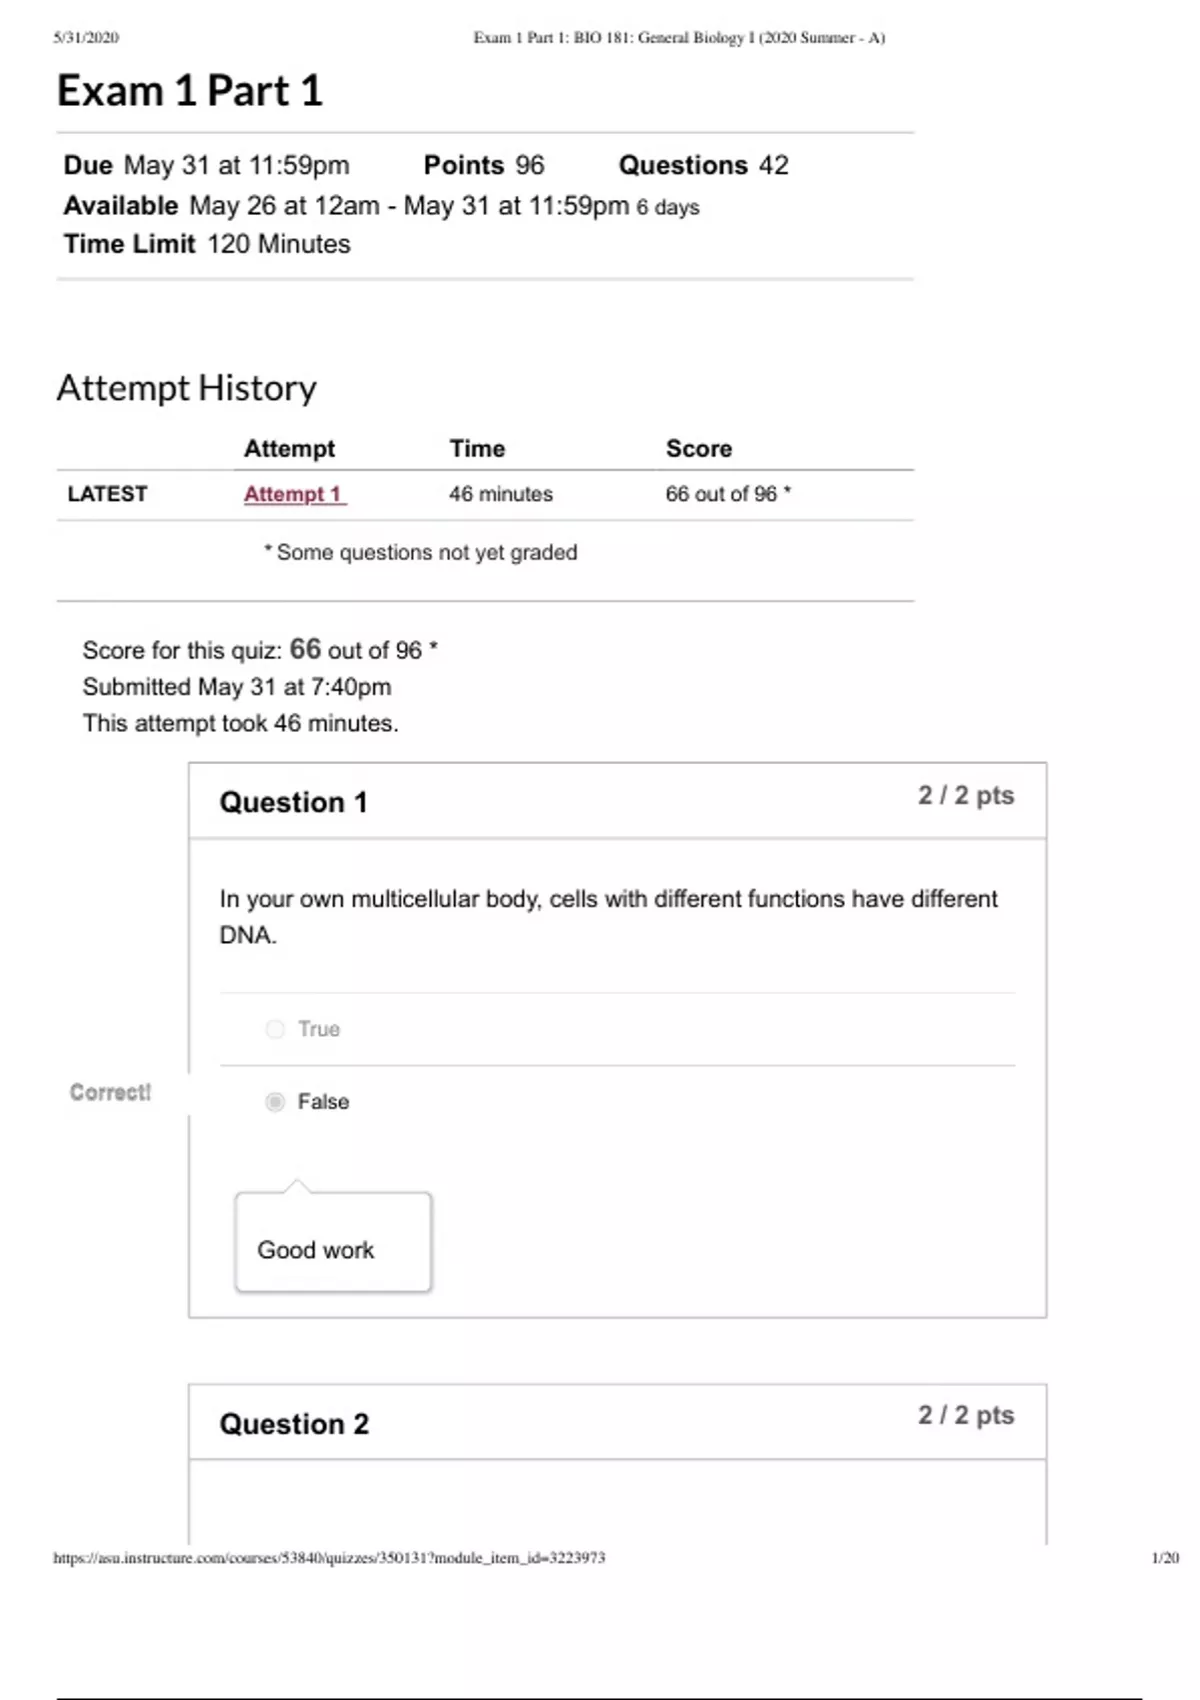Click the LATEST row label
The width and height of the screenshot is (1200, 1700).
pyautogui.click(x=107, y=494)
